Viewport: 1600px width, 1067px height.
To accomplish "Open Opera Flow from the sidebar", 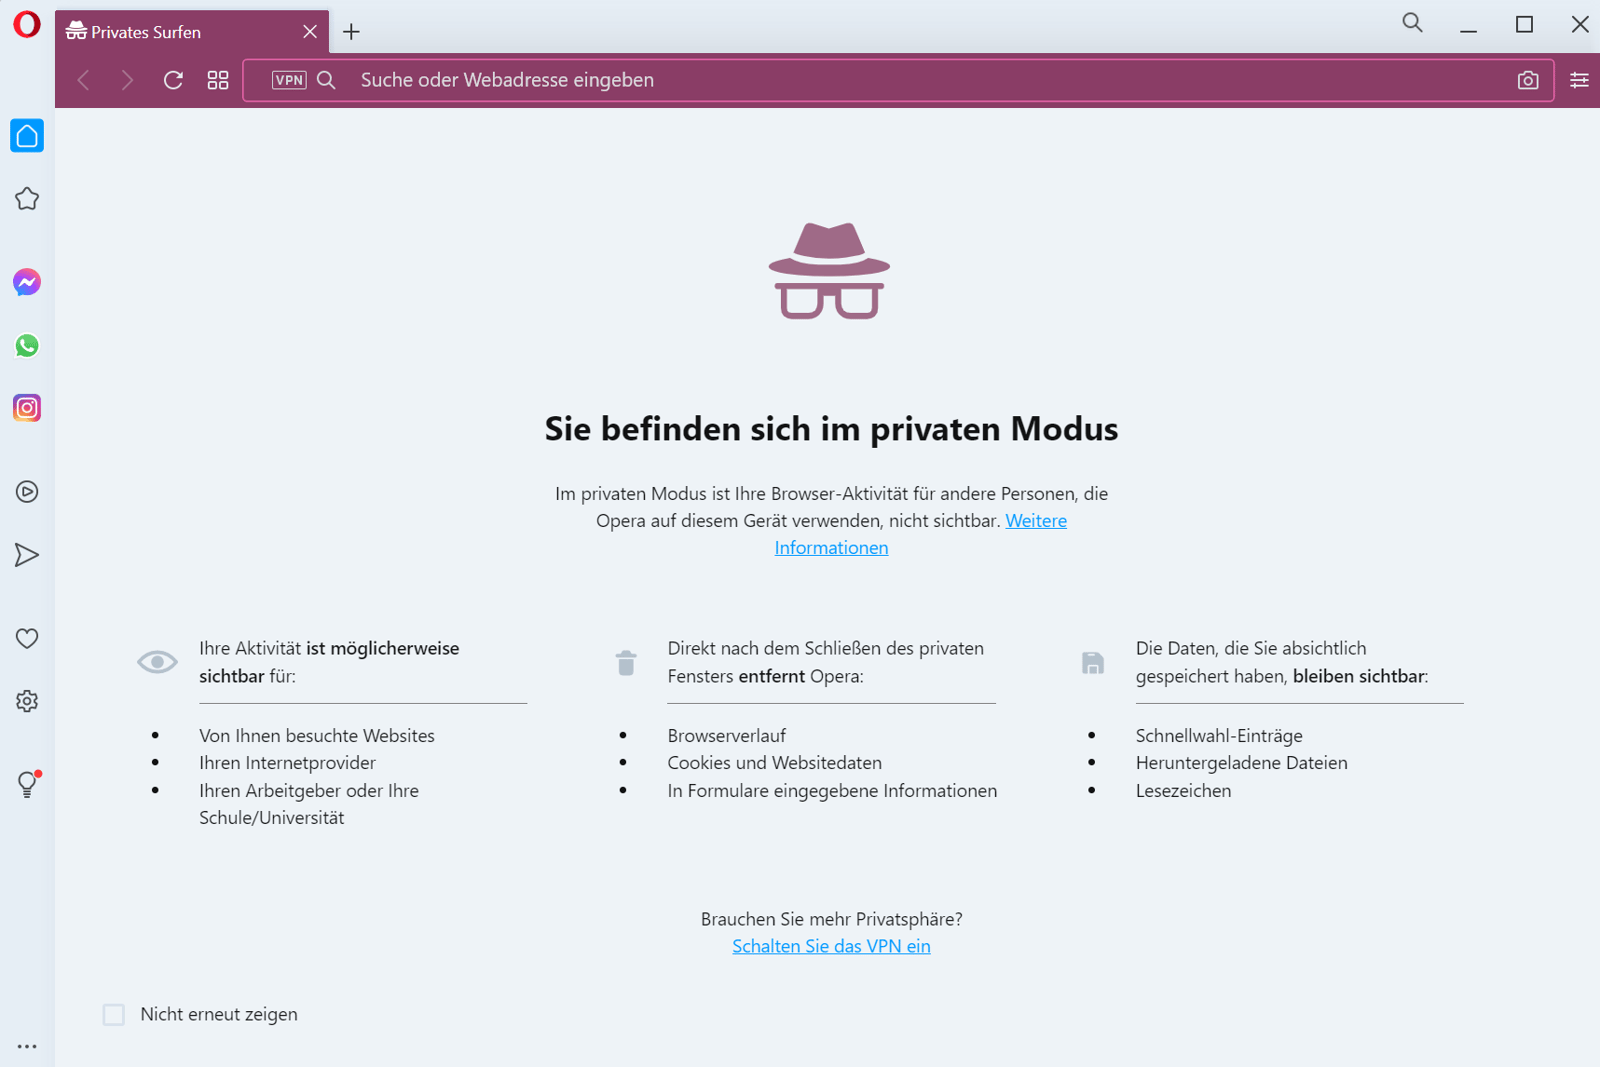I will pyautogui.click(x=27, y=555).
